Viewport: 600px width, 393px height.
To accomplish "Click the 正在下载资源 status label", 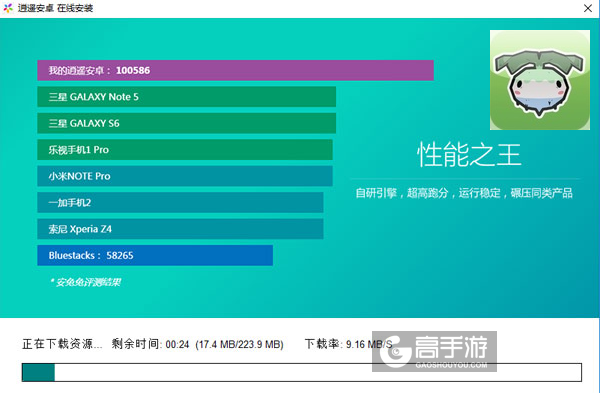I will click(x=62, y=344).
